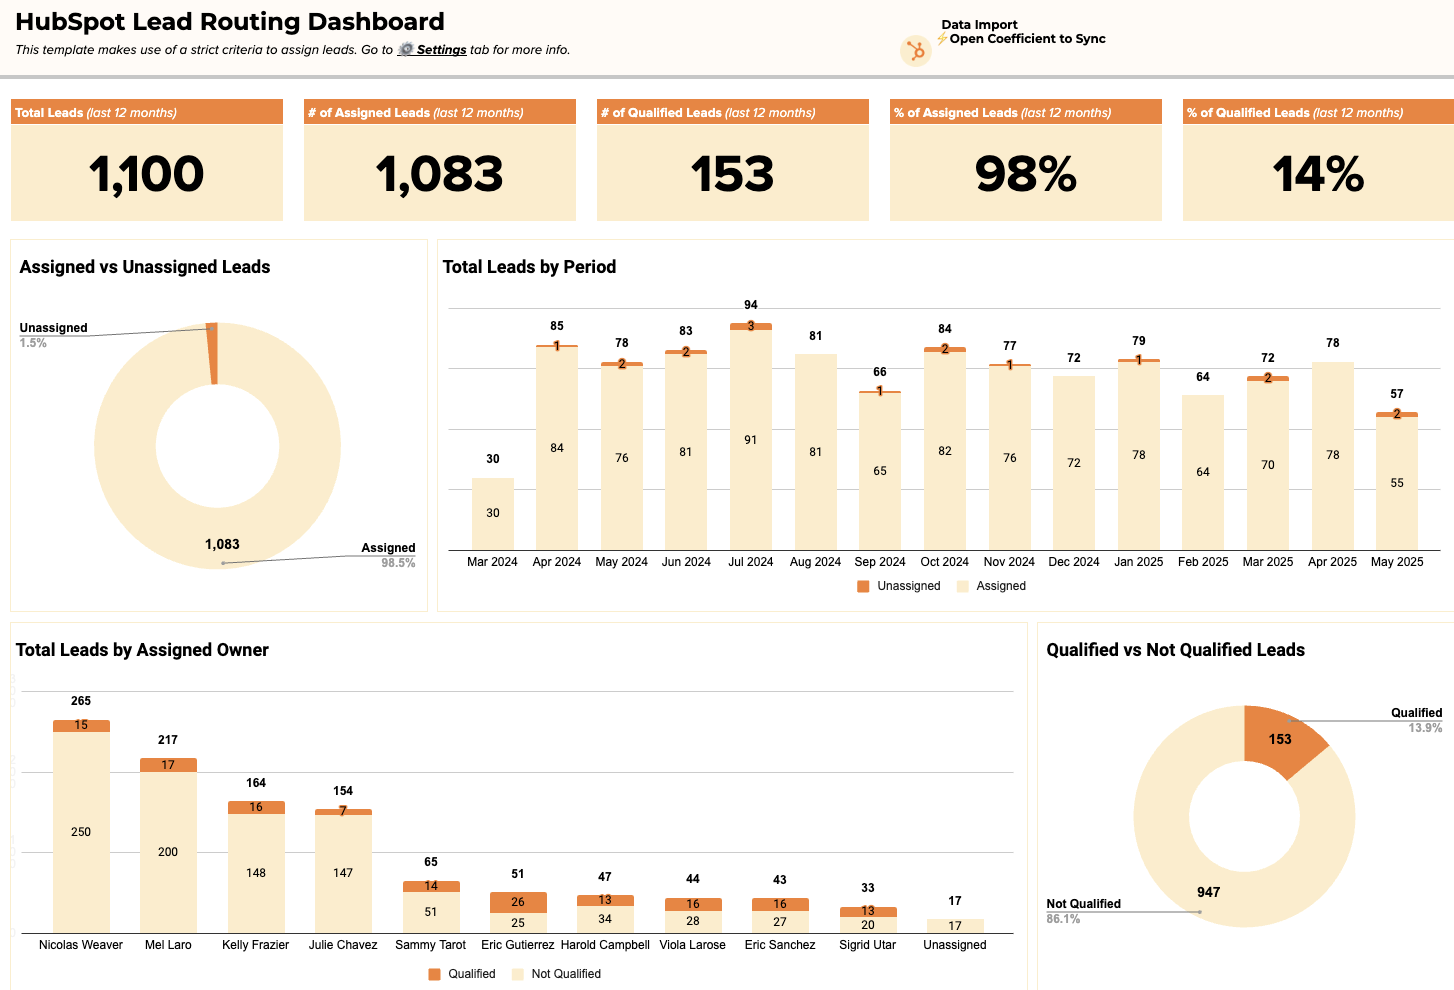This screenshot has height=990, width=1454.
Task: Open the Settings tab link
Action: click(441, 50)
